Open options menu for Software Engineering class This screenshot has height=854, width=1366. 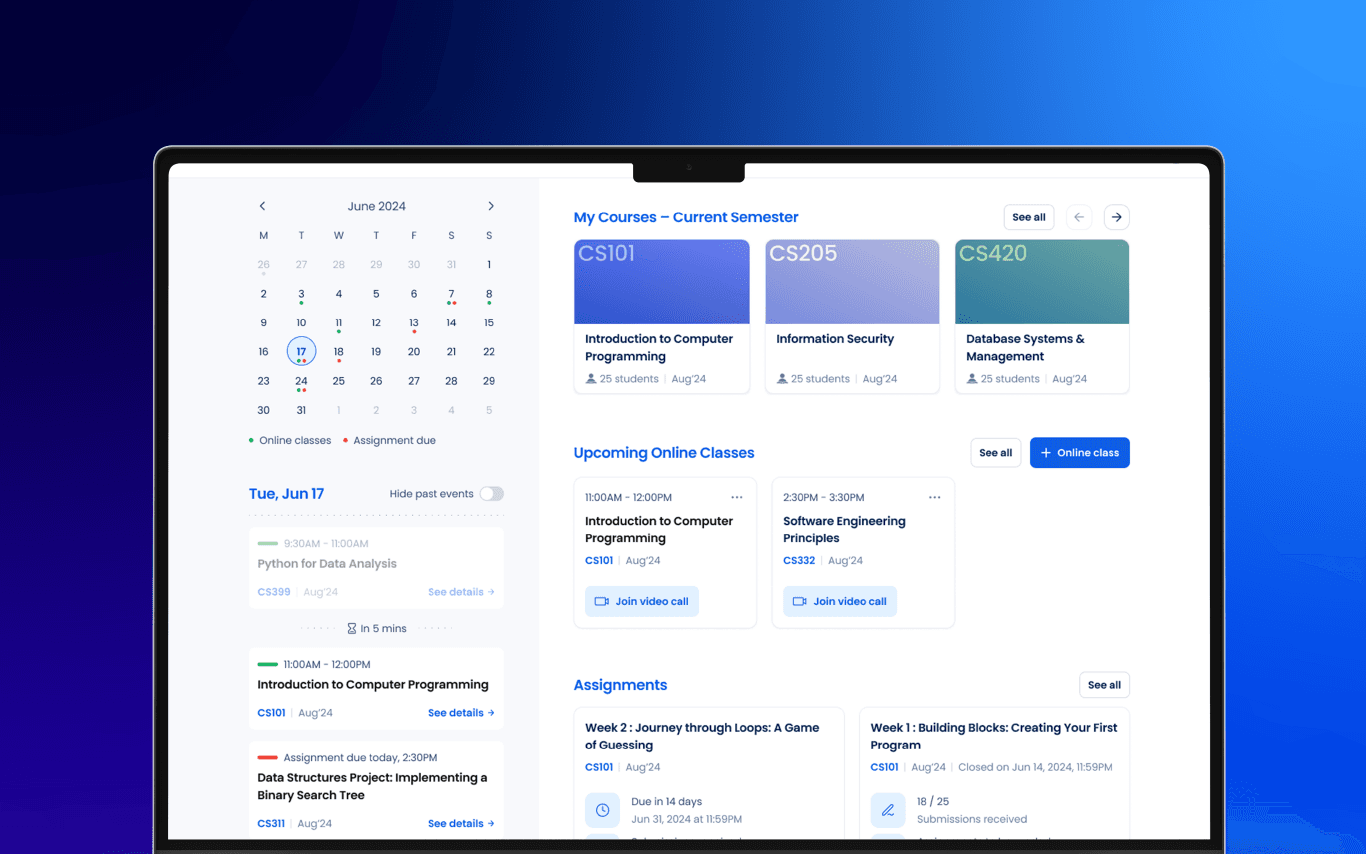[935, 497]
